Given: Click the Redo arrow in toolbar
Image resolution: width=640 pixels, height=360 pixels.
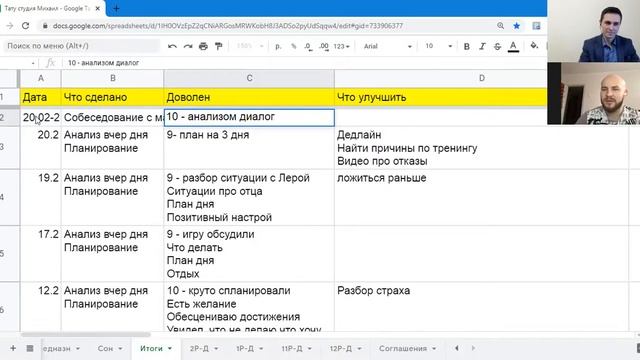Looking at the screenshot, I should click(188, 46).
